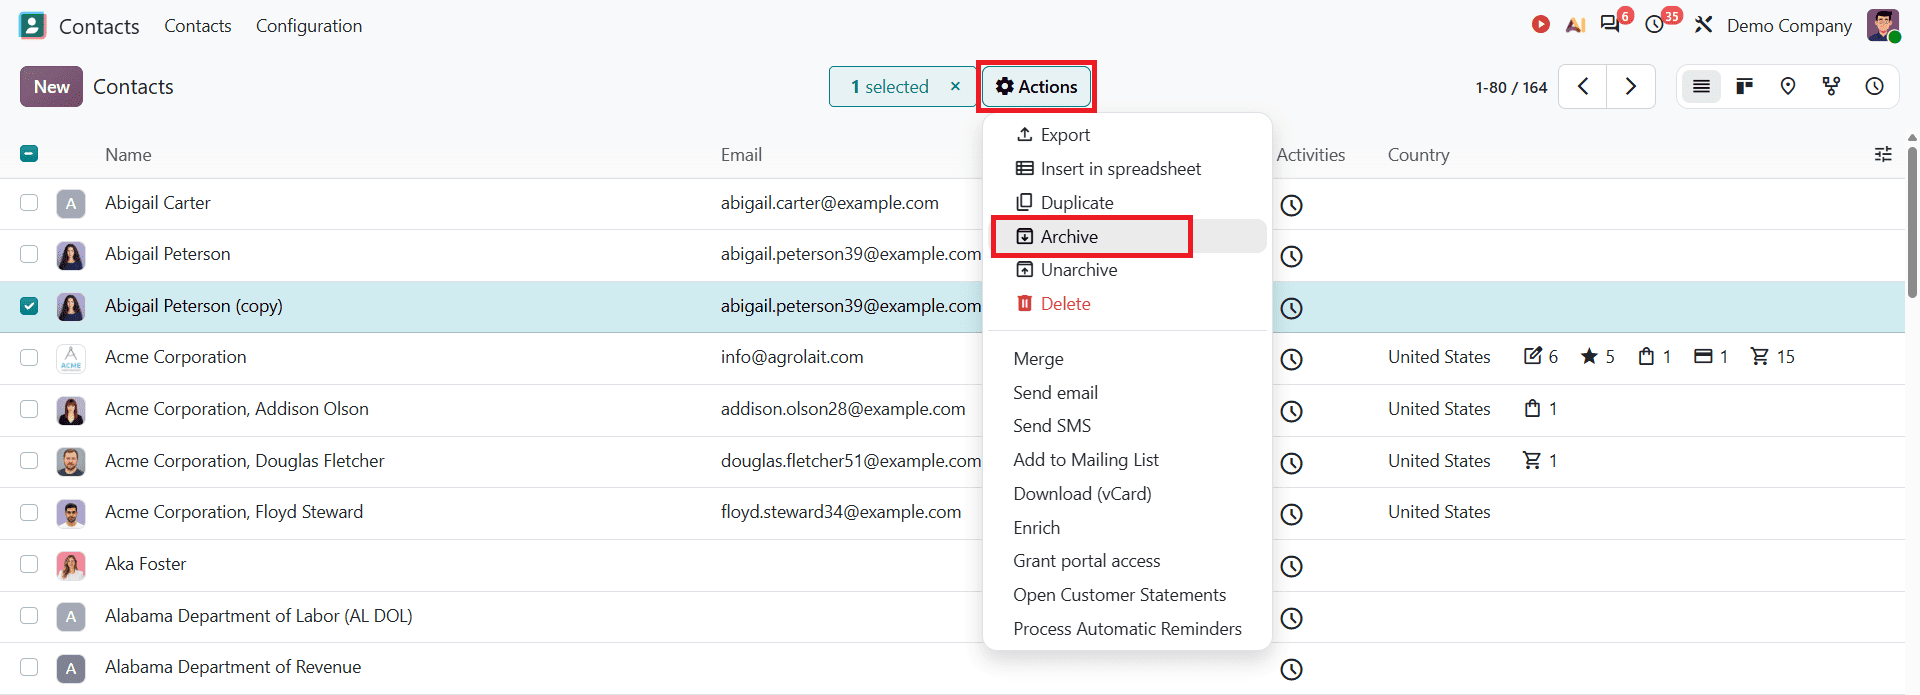Sort by the Country column header
The height and width of the screenshot is (695, 1920).
click(1418, 155)
